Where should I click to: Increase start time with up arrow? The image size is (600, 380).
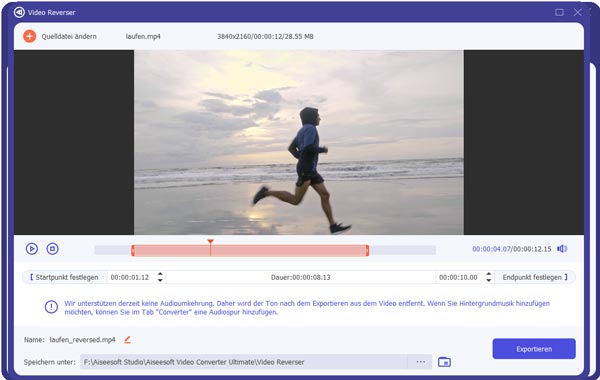click(x=160, y=274)
